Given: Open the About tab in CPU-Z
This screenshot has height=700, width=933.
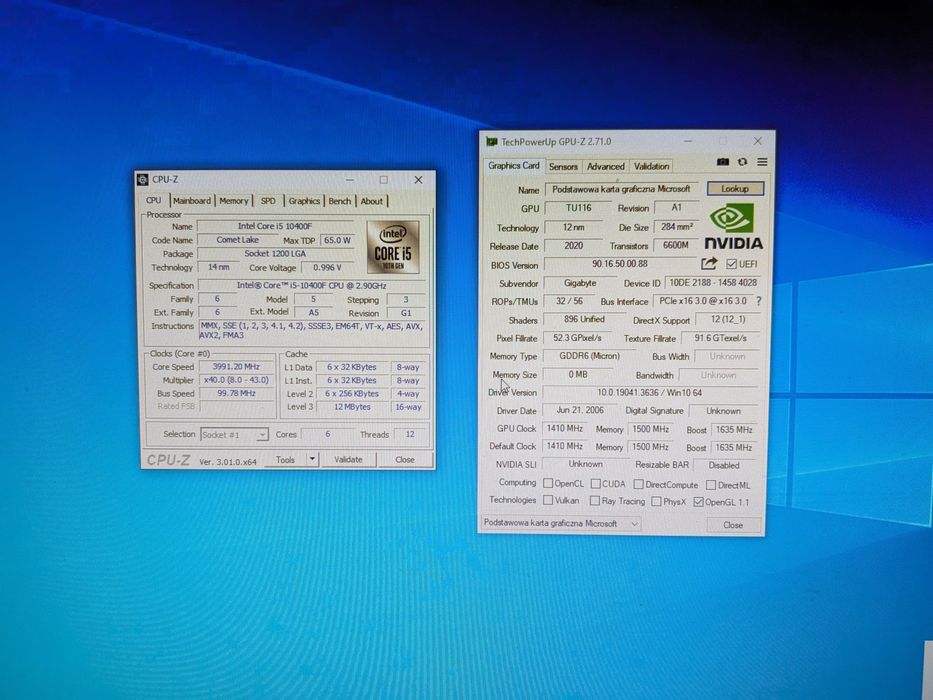Looking at the screenshot, I should [372, 201].
